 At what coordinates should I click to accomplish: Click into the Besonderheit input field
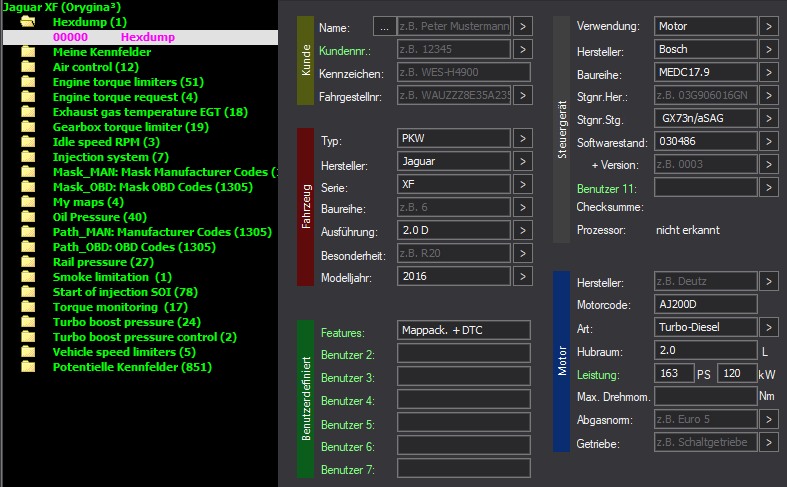tap(454, 254)
